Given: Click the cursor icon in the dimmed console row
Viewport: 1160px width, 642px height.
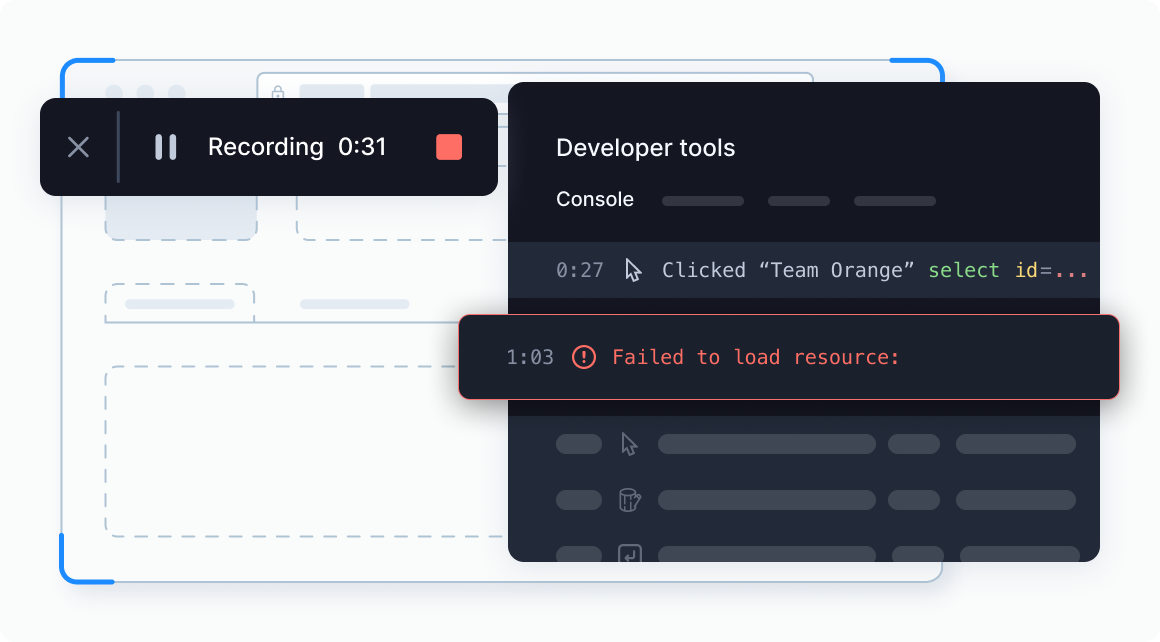Looking at the screenshot, I should (x=630, y=444).
